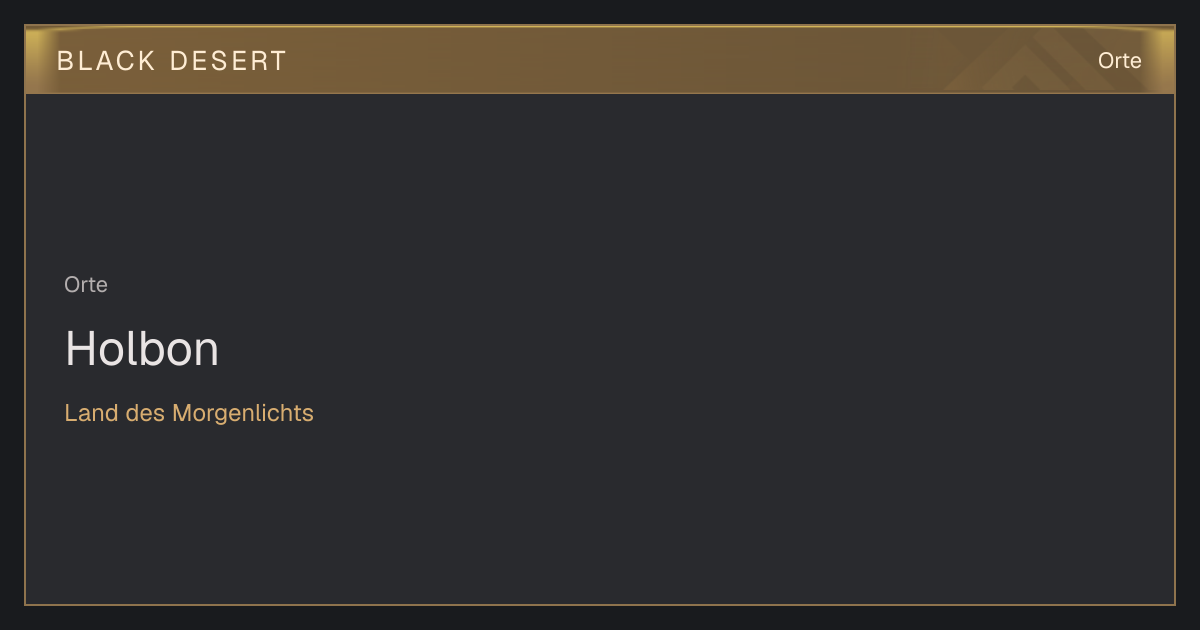This screenshot has width=1200, height=630.
Task: Click the large white location name
Action: click(142, 349)
